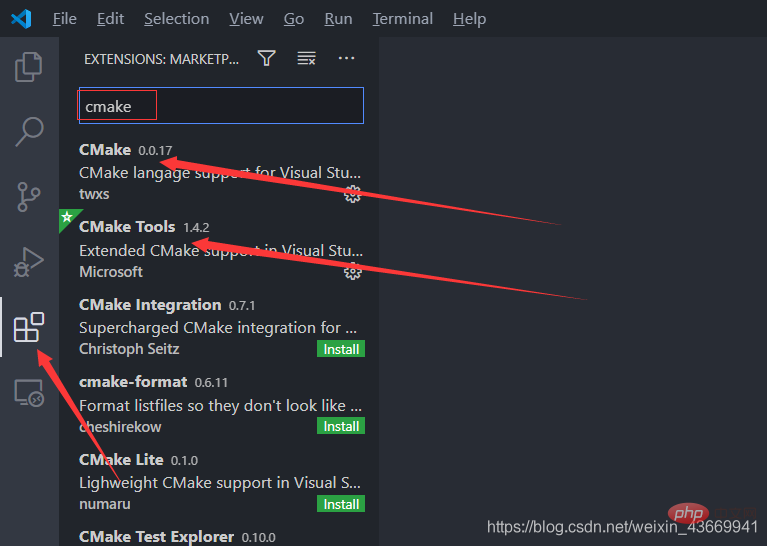Viewport: 767px width, 546px height.
Task: Select CMake Tools extension by Microsoft
Action: (x=200, y=249)
